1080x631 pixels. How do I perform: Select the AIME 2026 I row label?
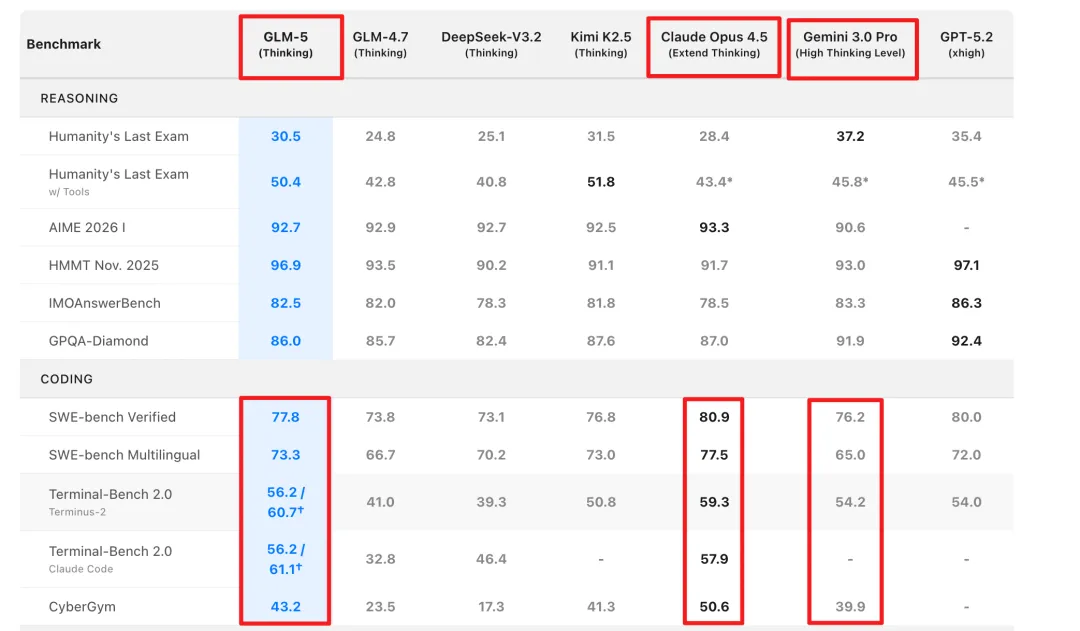[87, 227]
